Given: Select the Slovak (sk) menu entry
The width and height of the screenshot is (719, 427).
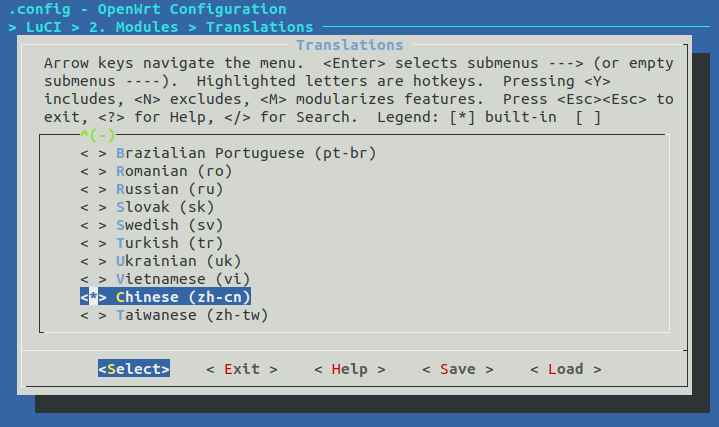Looking at the screenshot, I should (x=165, y=207).
